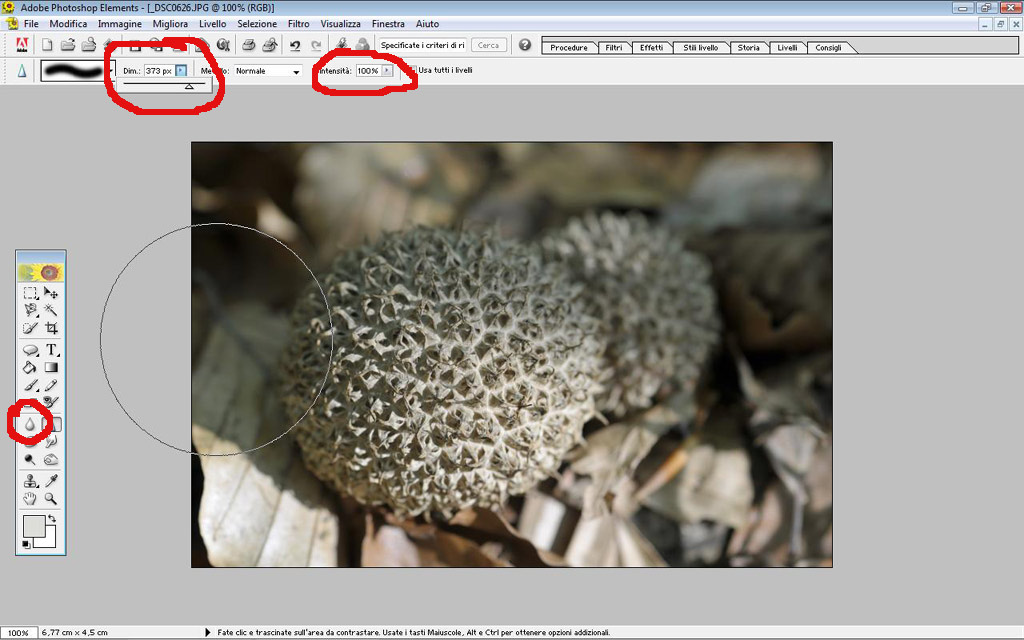Select the Magic Wand tool
1024x640 pixels.
pos(51,311)
